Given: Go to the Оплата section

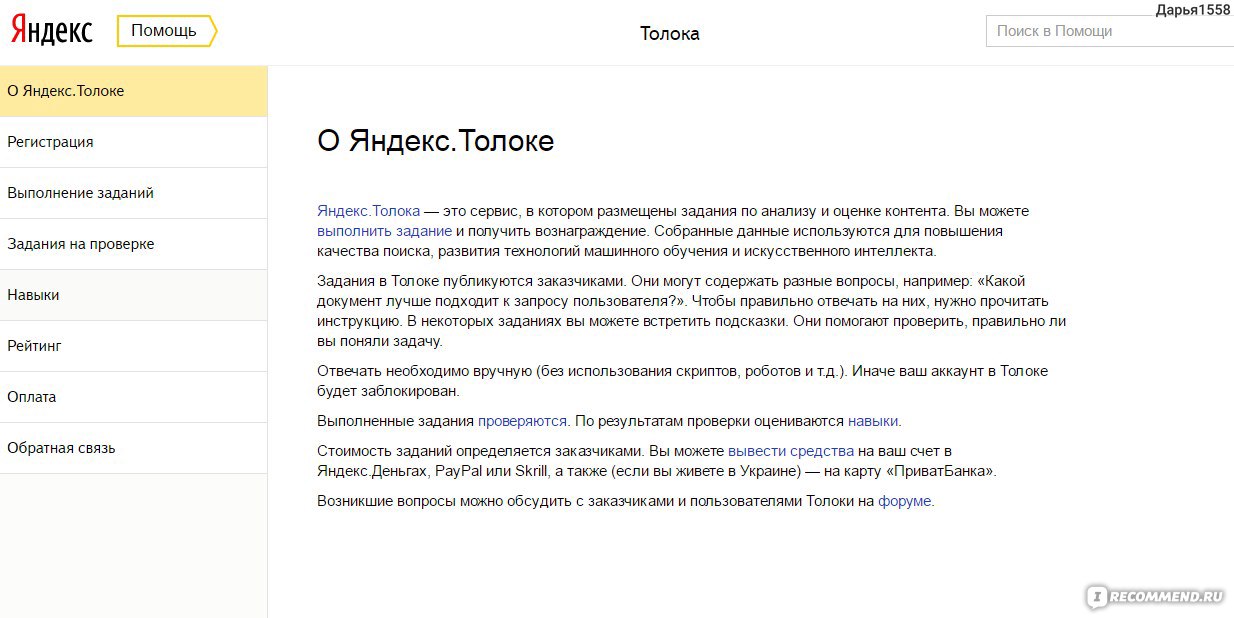Looking at the screenshot, I should tap(134, 397).
